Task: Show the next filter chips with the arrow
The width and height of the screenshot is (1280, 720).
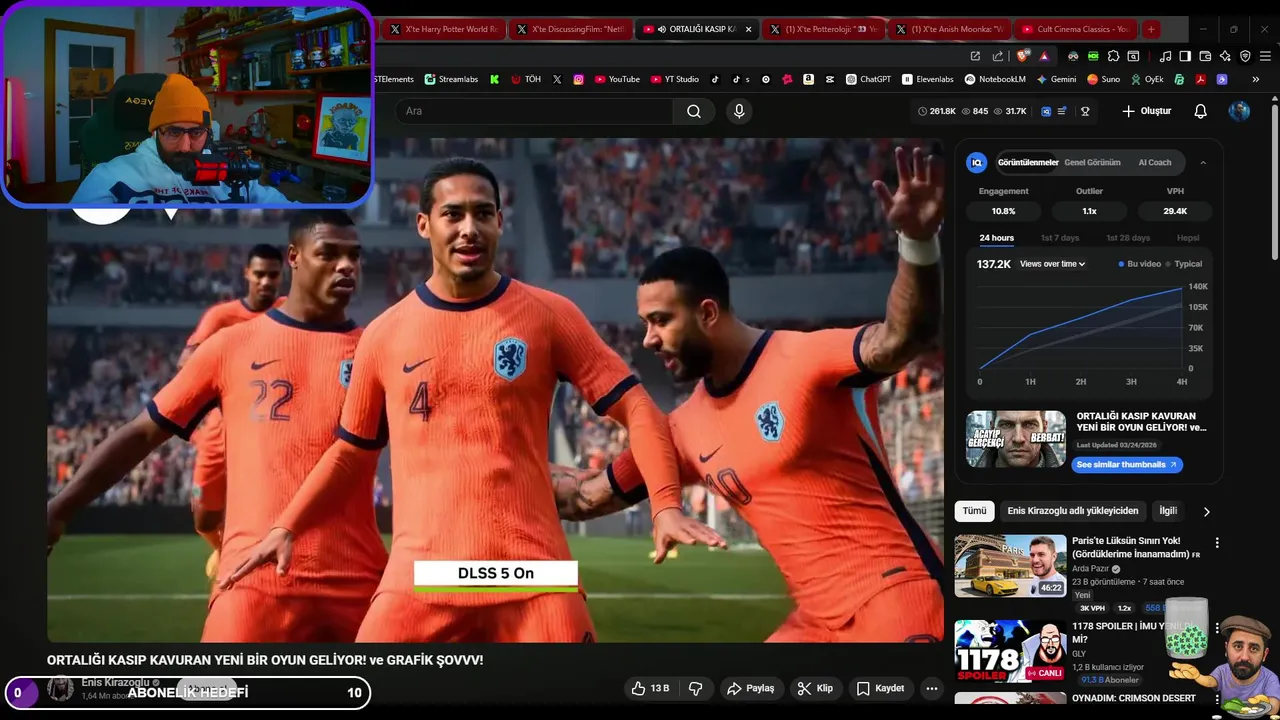Action: click(x=1206, y=511)
